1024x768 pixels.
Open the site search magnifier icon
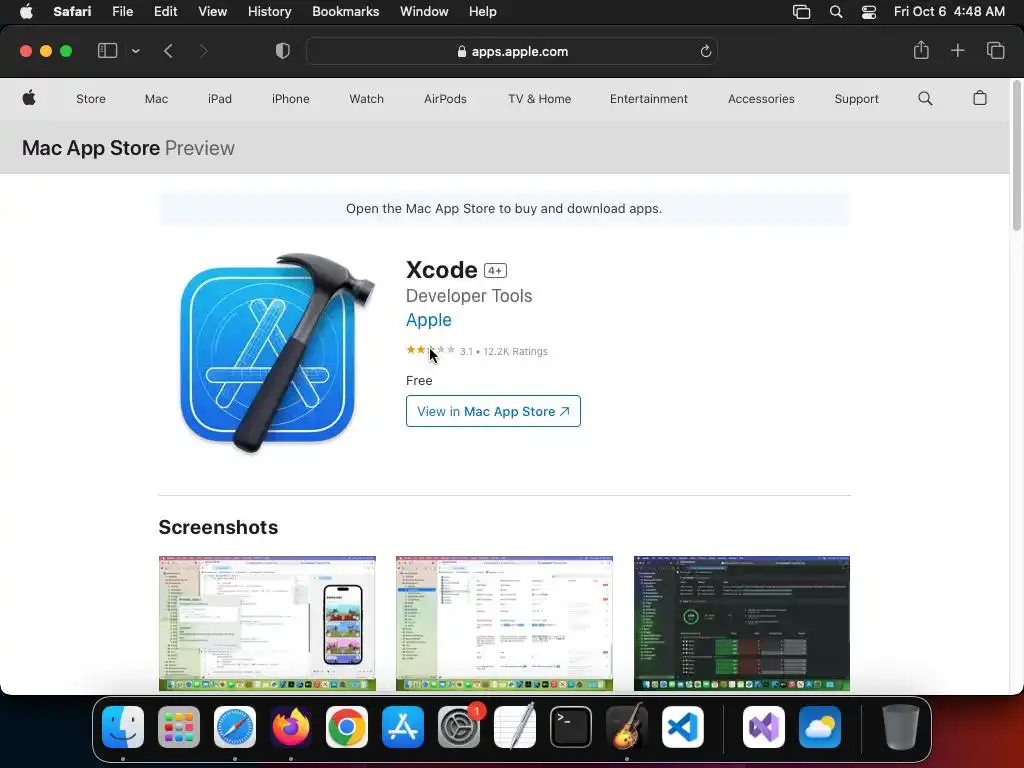[x=925, y=99]
